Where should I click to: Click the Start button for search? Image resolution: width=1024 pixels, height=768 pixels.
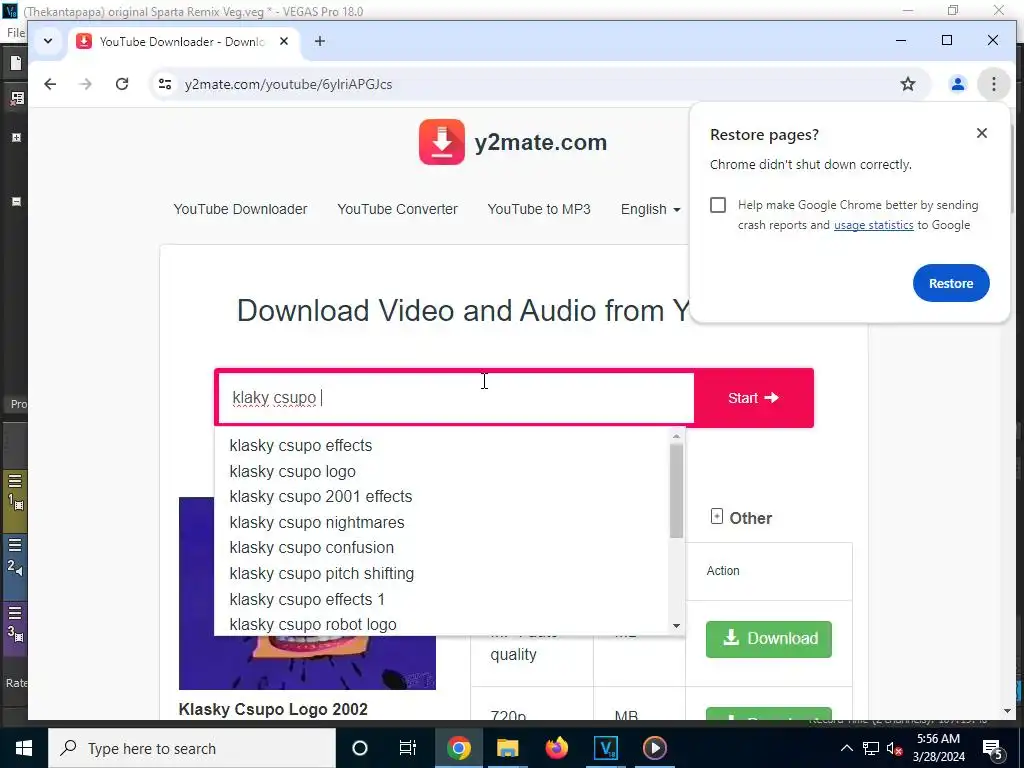(754, 398)
